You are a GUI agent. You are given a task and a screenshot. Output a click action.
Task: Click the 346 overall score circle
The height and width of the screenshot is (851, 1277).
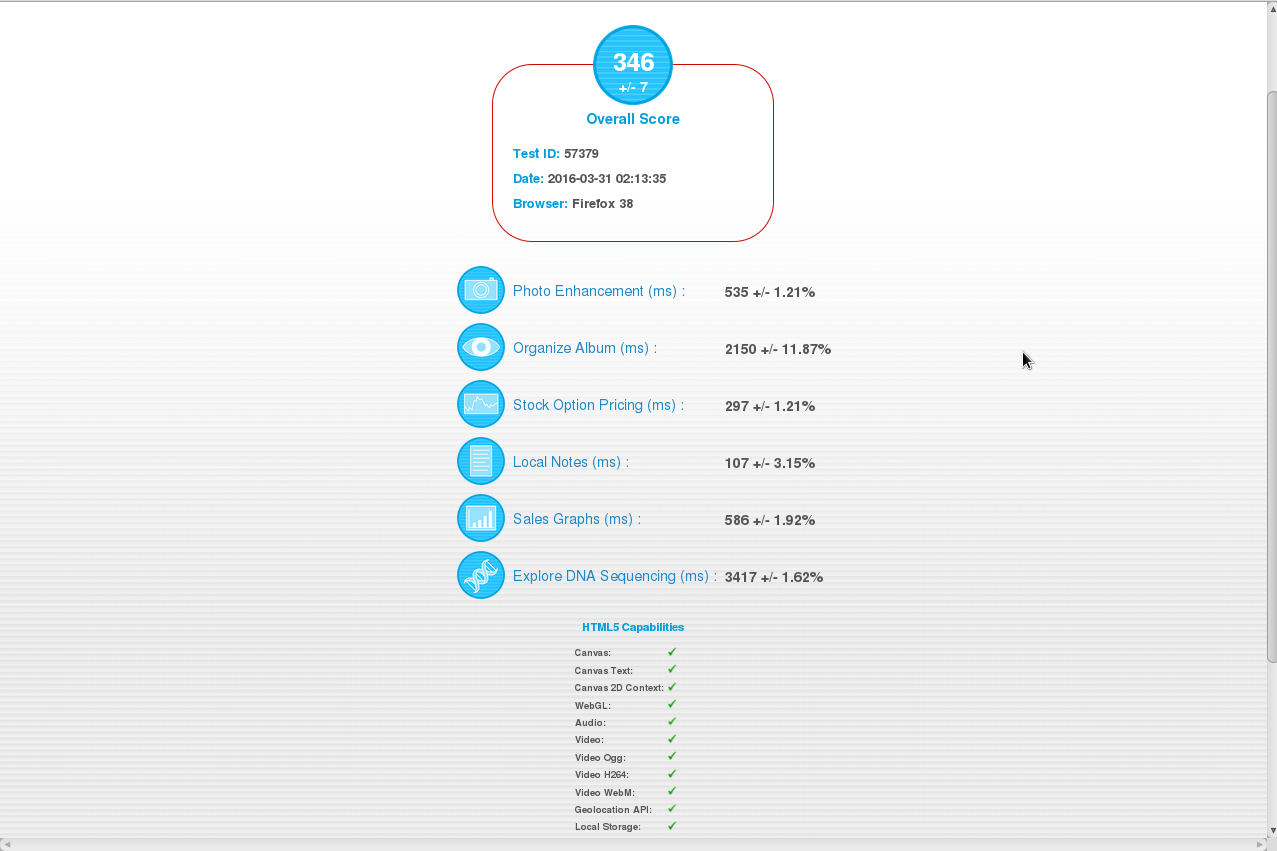tap(633, 65)
